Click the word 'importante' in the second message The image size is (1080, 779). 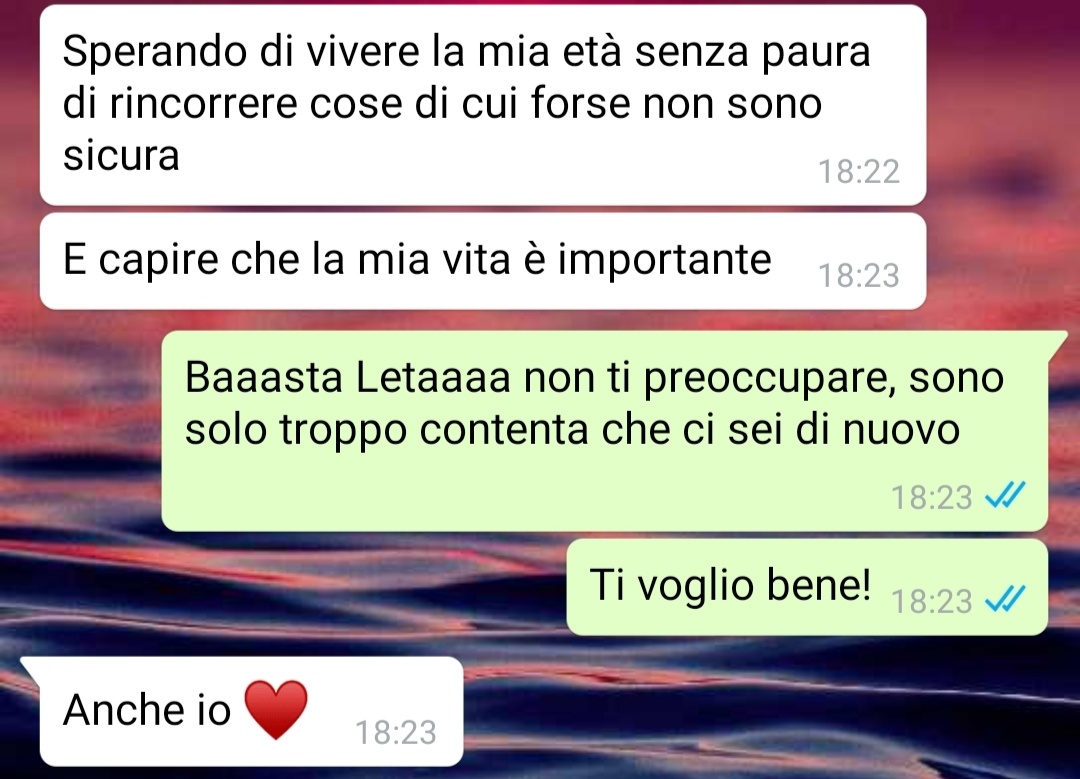664,260
